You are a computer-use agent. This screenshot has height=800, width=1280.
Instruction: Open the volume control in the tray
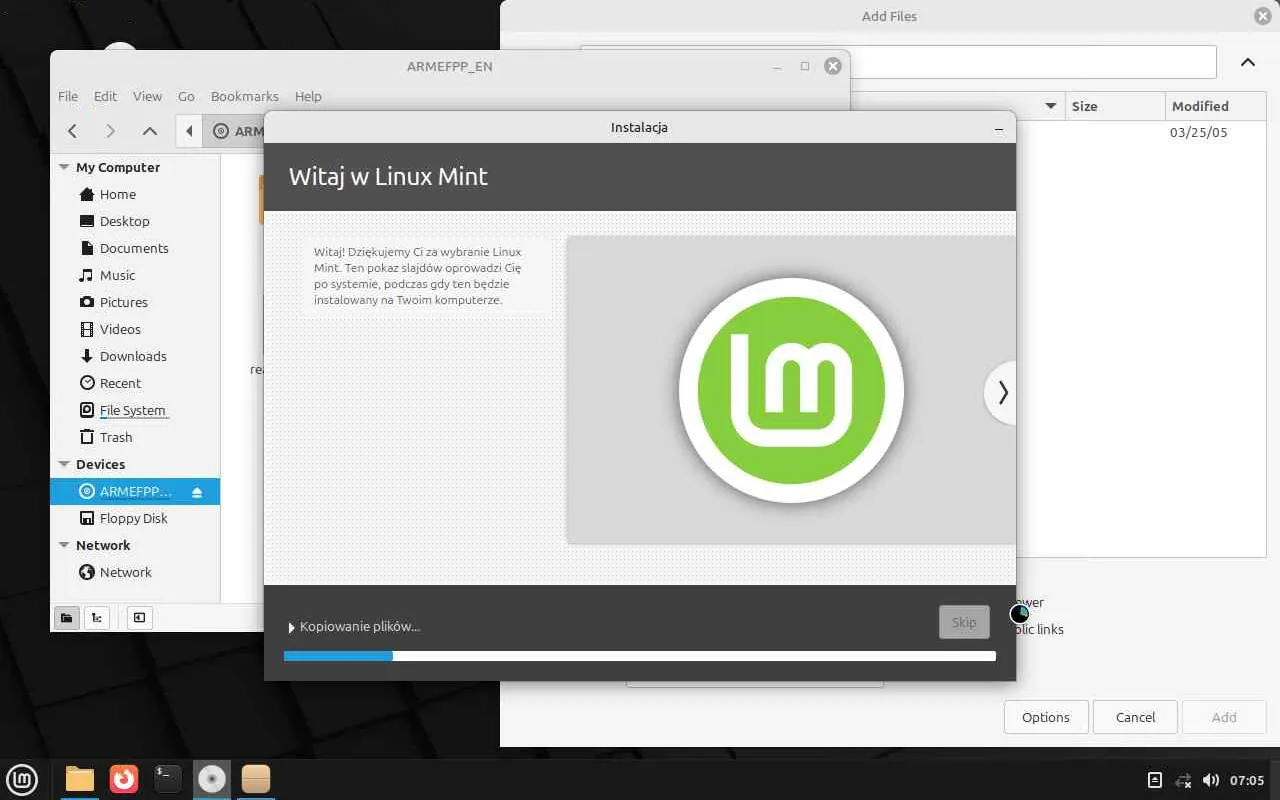[x=1211, y=780]
